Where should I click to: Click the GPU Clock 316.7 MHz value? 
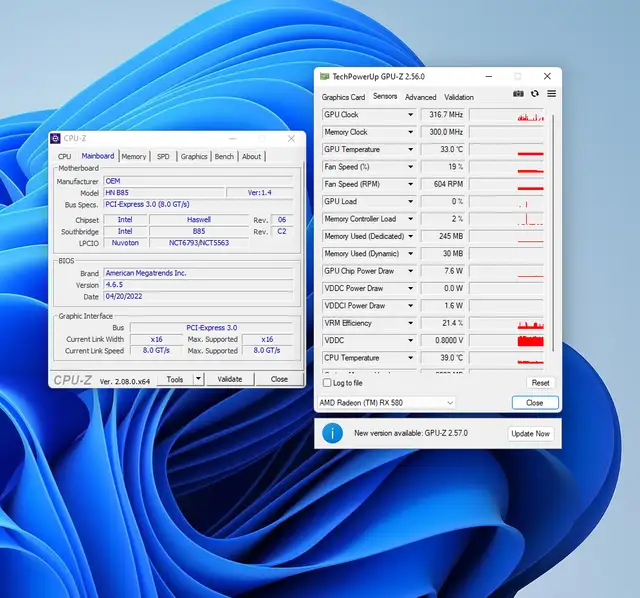442,115
